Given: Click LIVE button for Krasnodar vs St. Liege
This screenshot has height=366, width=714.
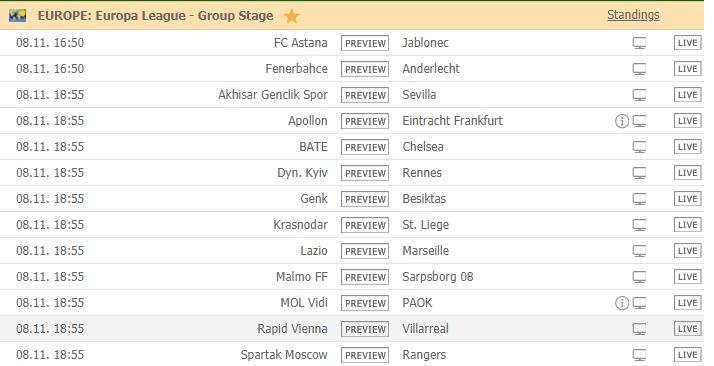Looking at the screenshot, I should [x=688, y=225].
